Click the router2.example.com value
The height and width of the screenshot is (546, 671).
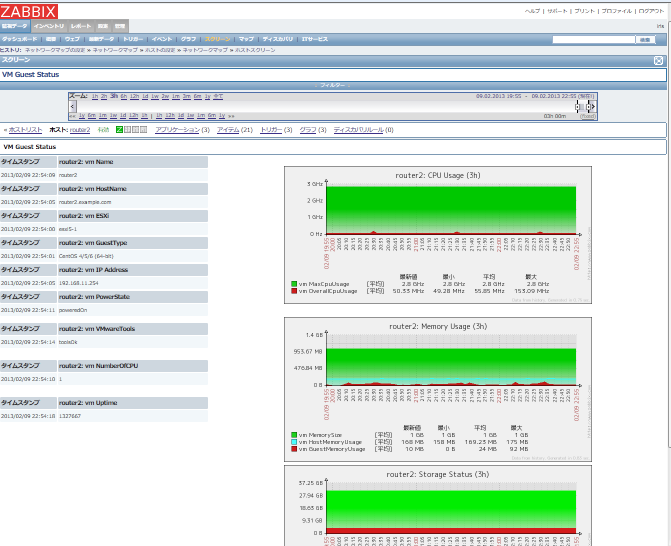pos(85,202)
